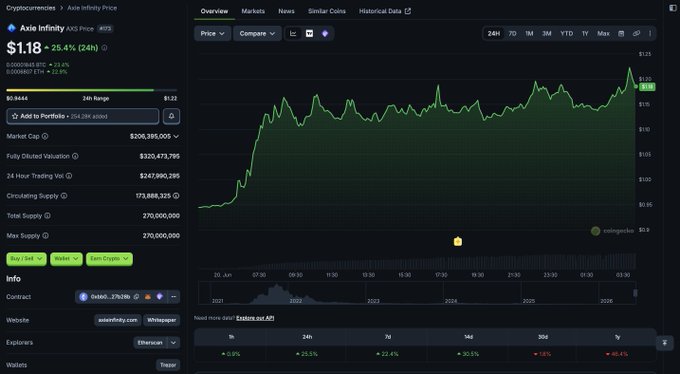680x374 pixels.
Task: Select the 24H time range
Action: (x=494, y=33)
